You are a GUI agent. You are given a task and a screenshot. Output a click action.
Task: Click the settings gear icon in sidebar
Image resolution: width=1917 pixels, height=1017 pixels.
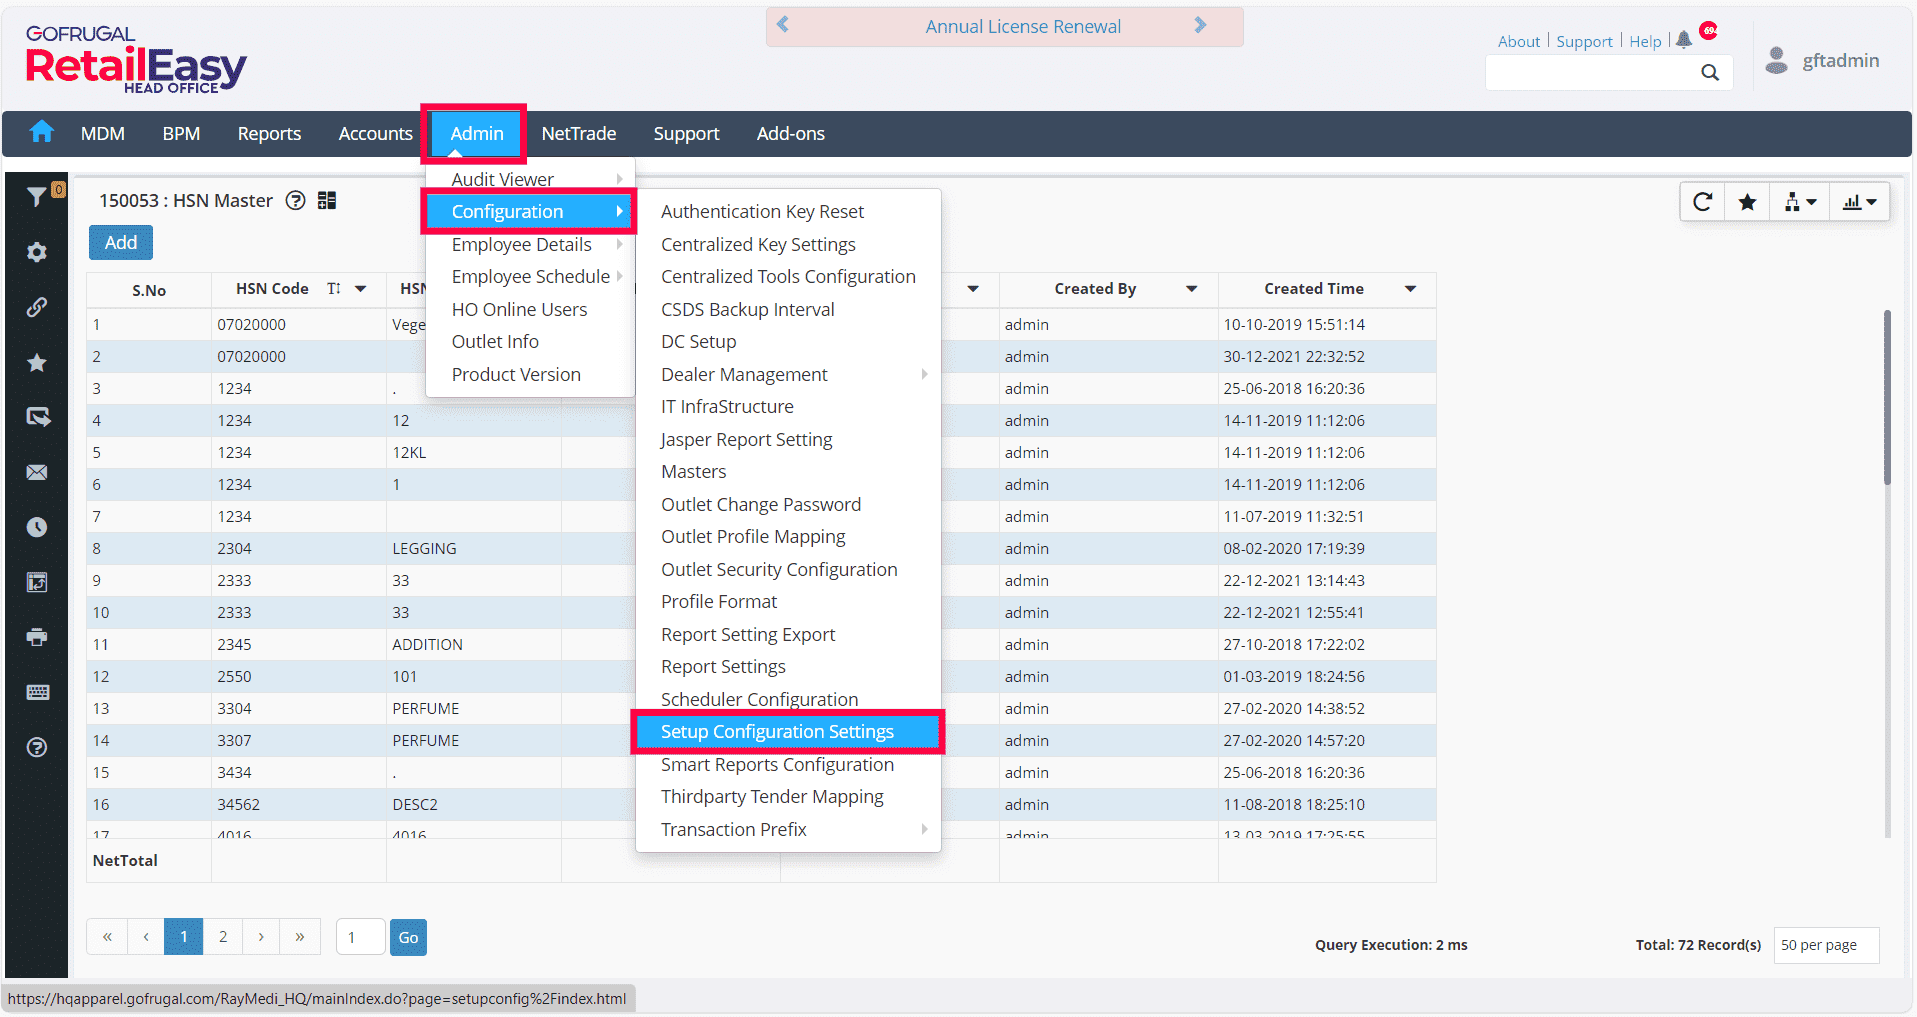[37, 252]
